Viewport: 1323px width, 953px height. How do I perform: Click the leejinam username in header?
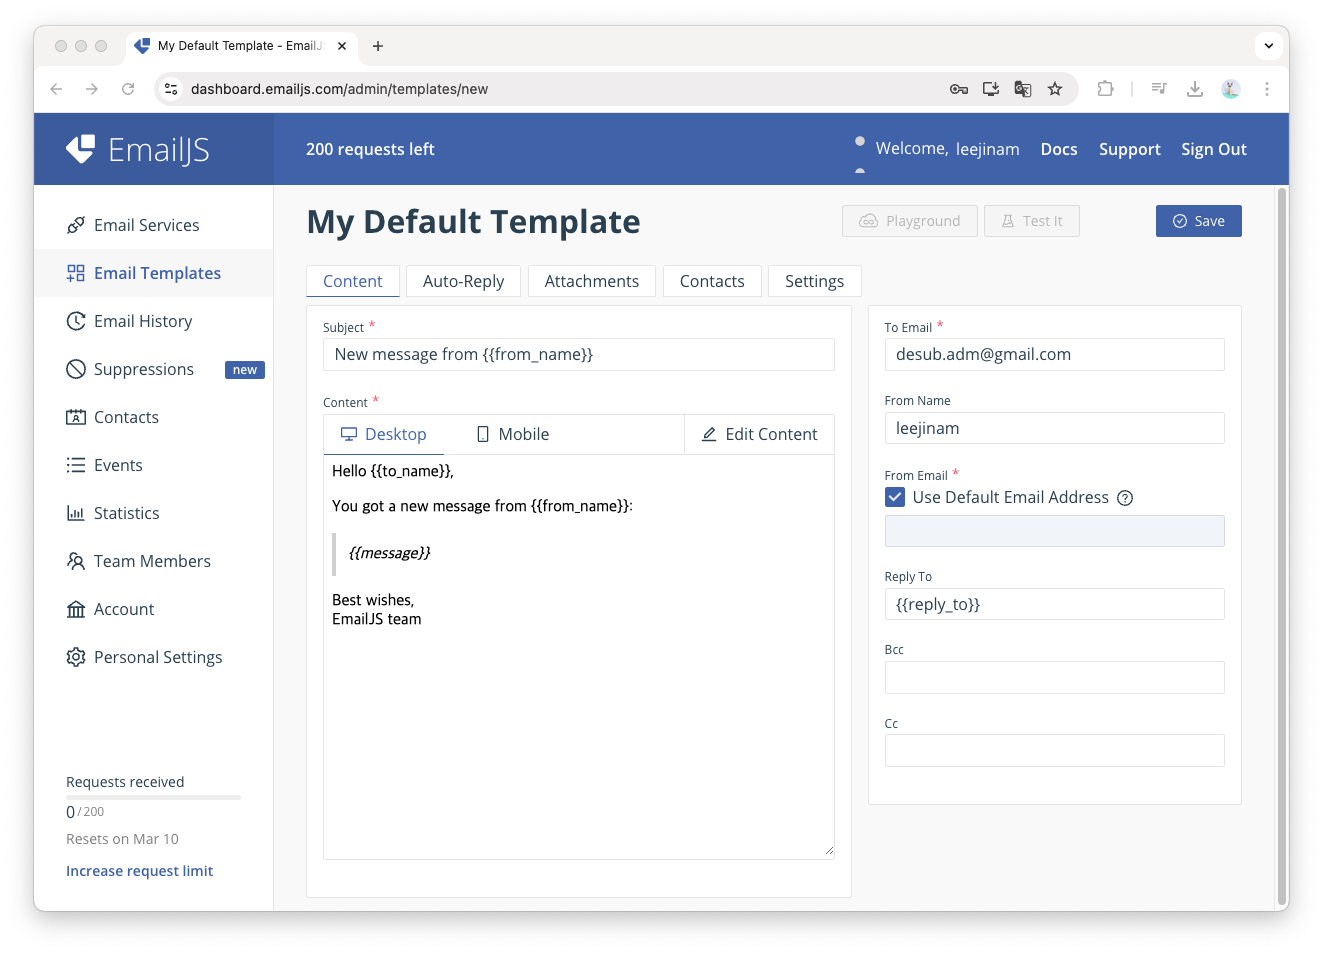coord(987,149)
